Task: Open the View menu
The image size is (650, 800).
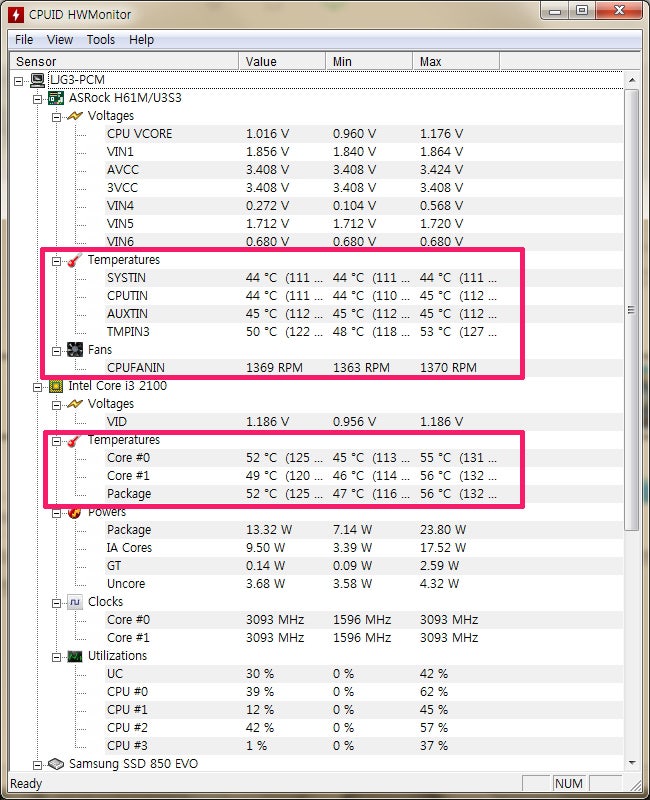Action: pos(60,39)
